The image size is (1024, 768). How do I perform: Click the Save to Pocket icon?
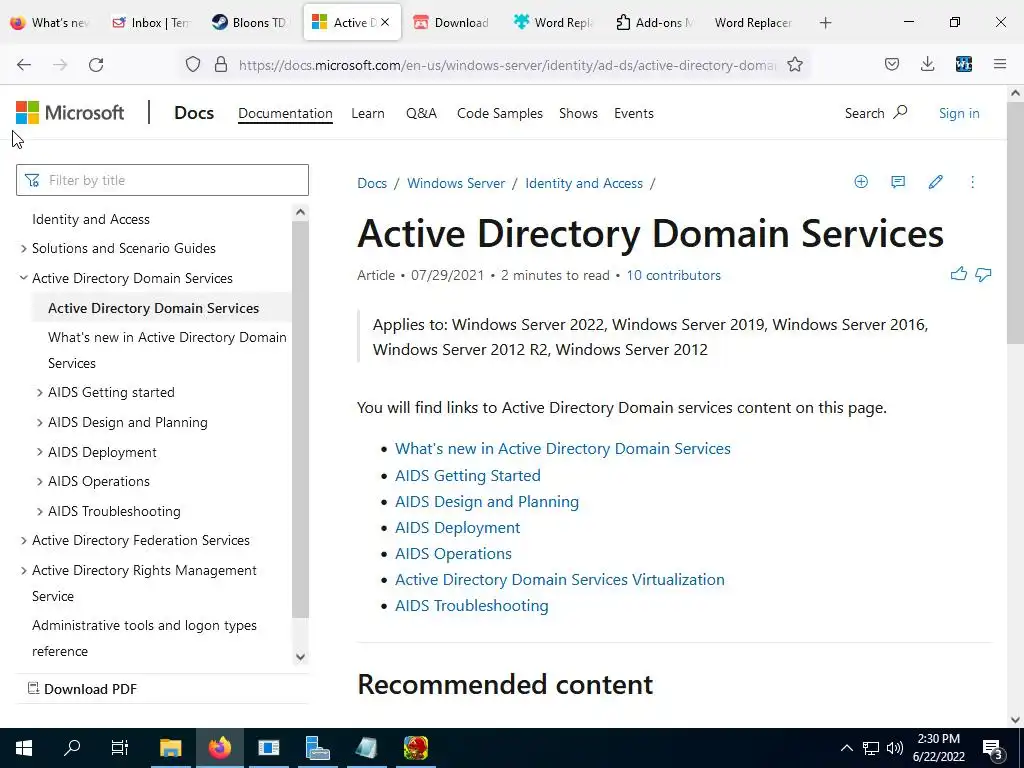tap(892, 65)
